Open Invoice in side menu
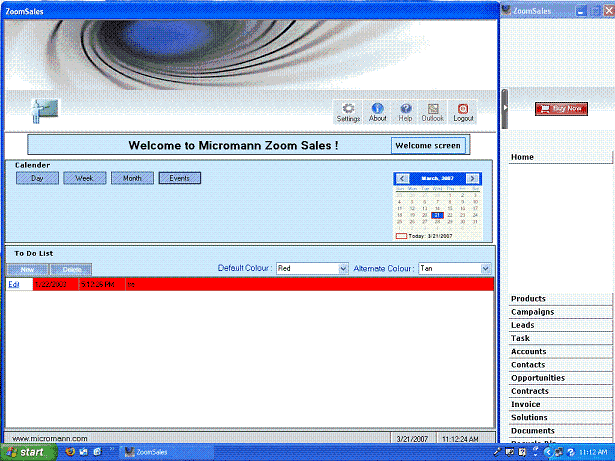 click(x=560, y=404)
